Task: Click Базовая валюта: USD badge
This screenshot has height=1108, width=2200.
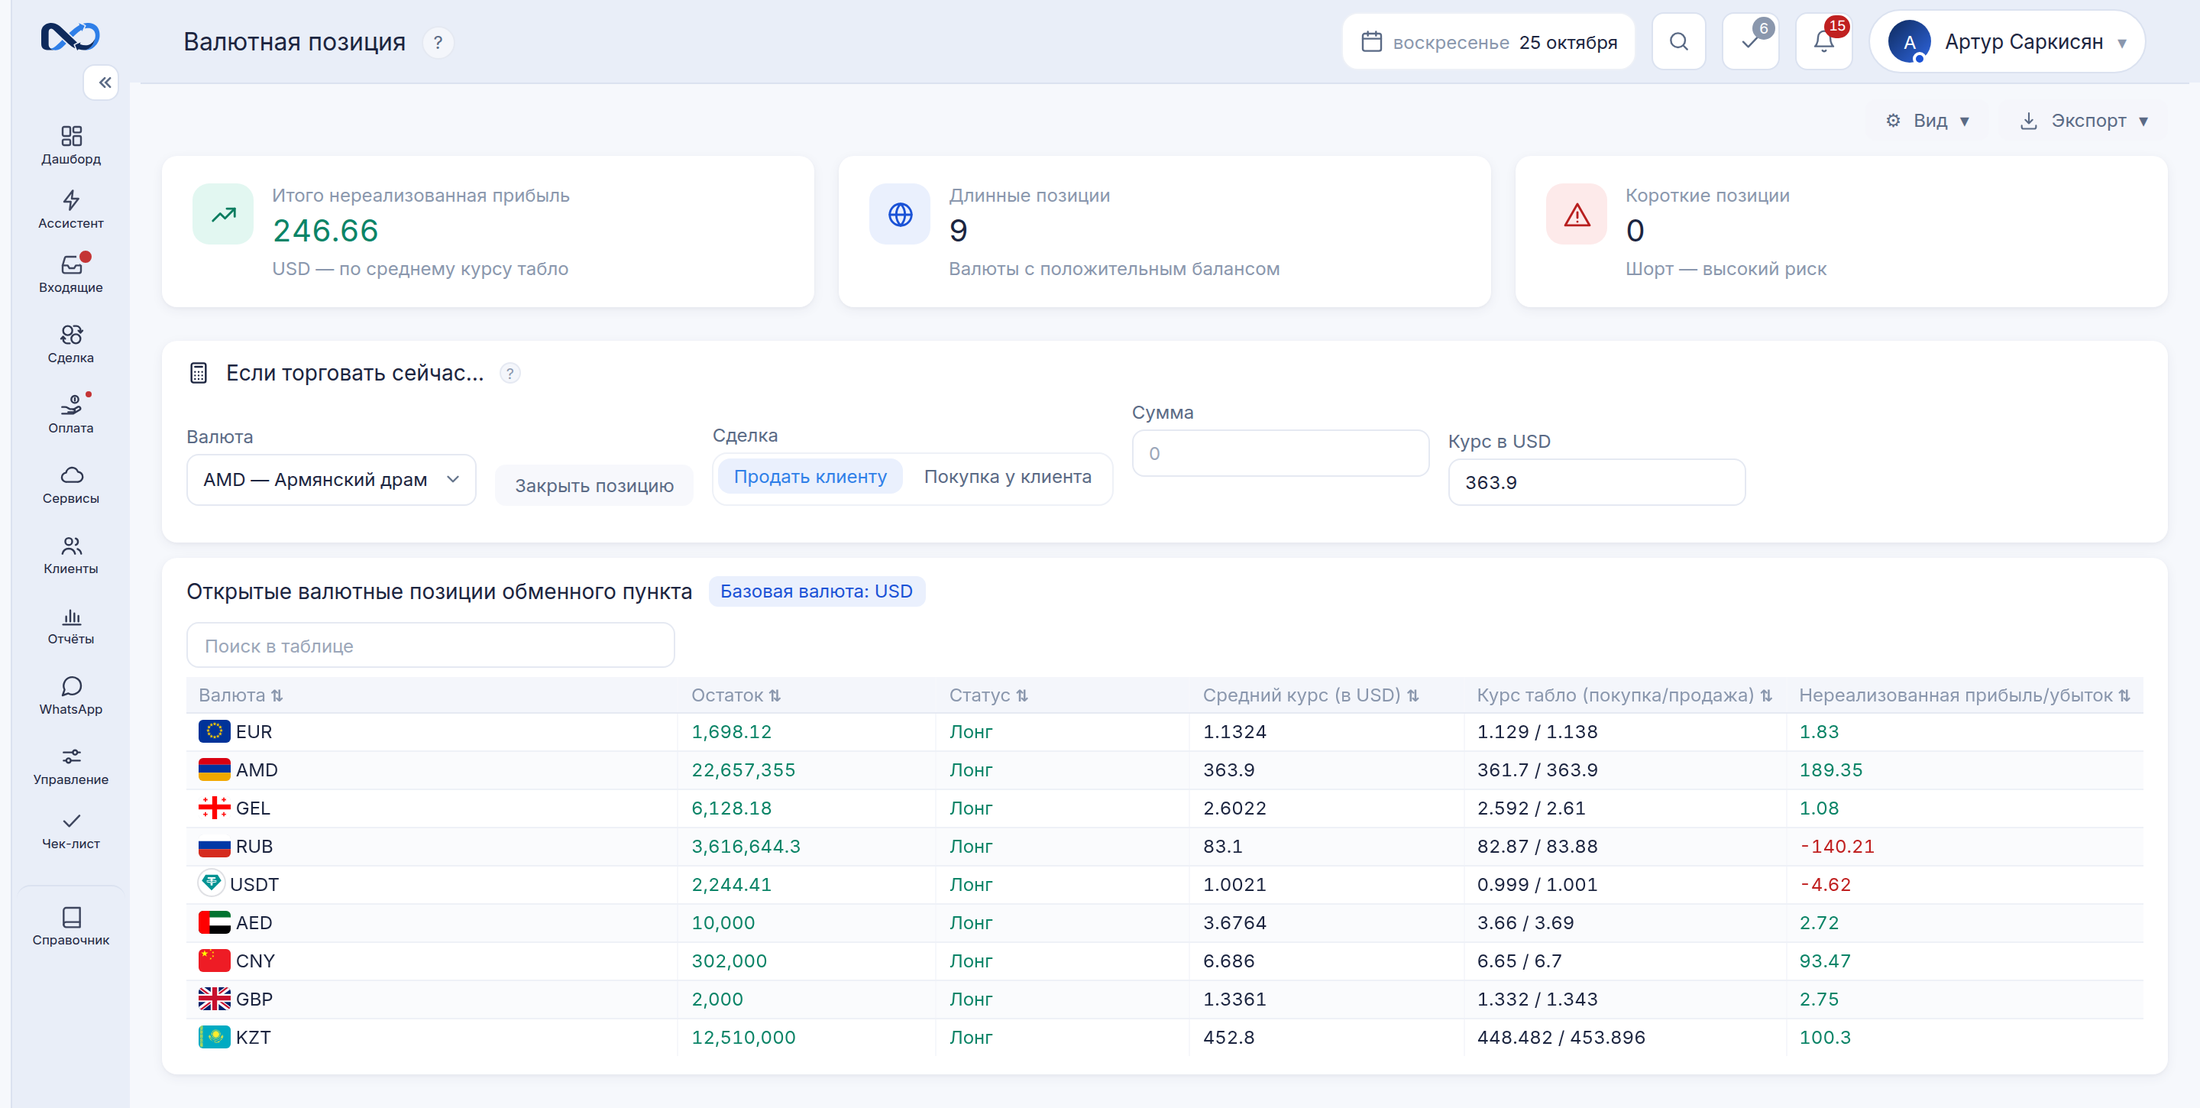Action: tap(817, 592)
